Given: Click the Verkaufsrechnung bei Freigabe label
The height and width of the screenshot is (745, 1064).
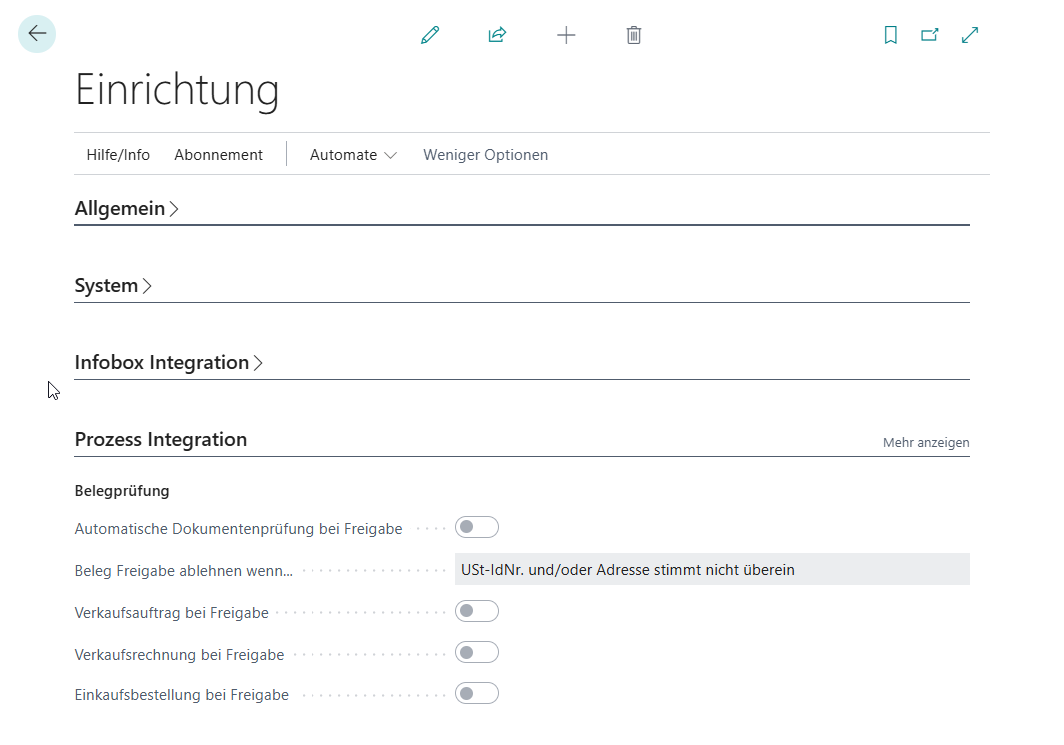Looking at the screenshot, I should 180,655.
